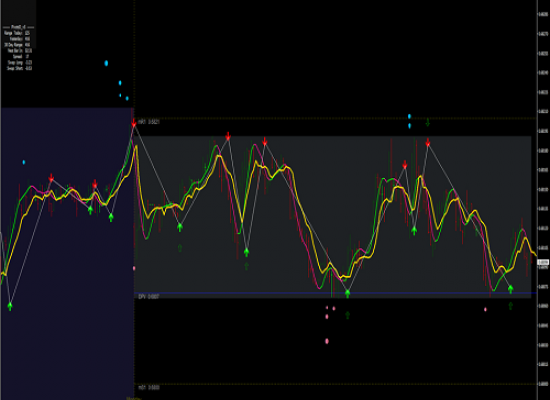Click the mS1 support level label
The height and width of the screenshot is (400, 550).
pyautogui.click(x=149, y=387)
